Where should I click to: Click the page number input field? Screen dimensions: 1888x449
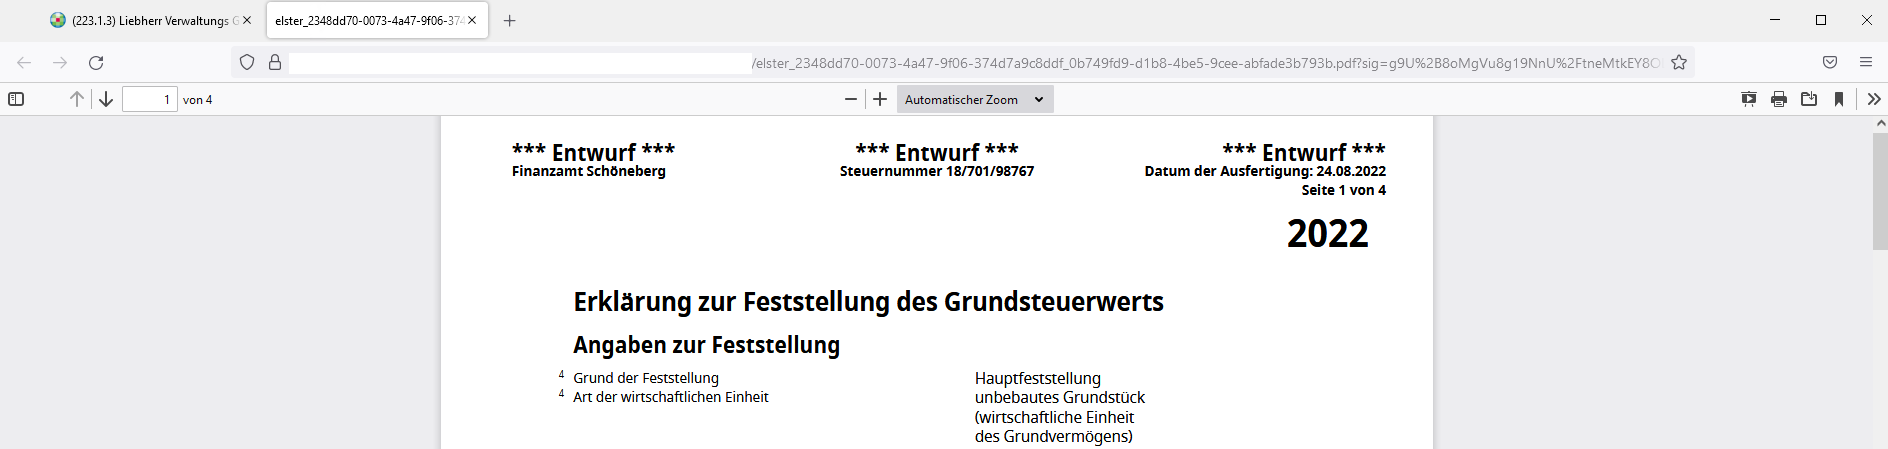coord(150,99)
